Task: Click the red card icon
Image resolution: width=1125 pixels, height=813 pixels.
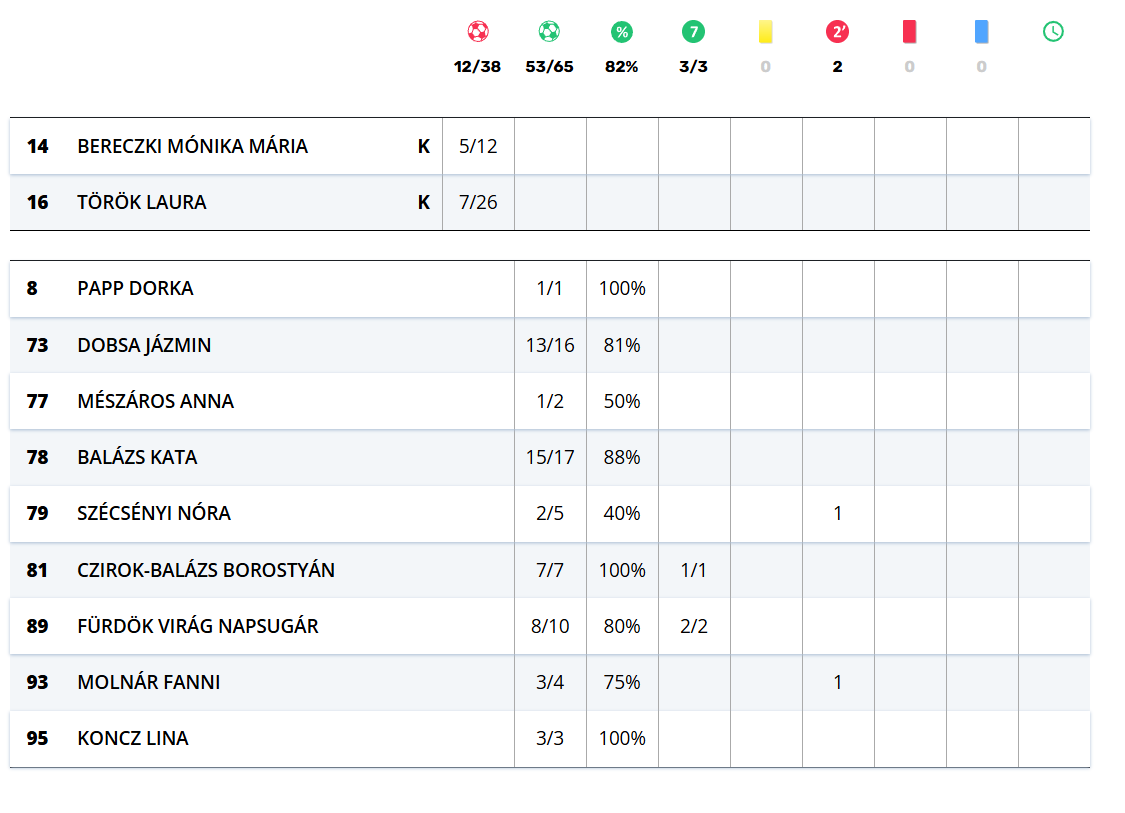Action: tap(909, 32)
